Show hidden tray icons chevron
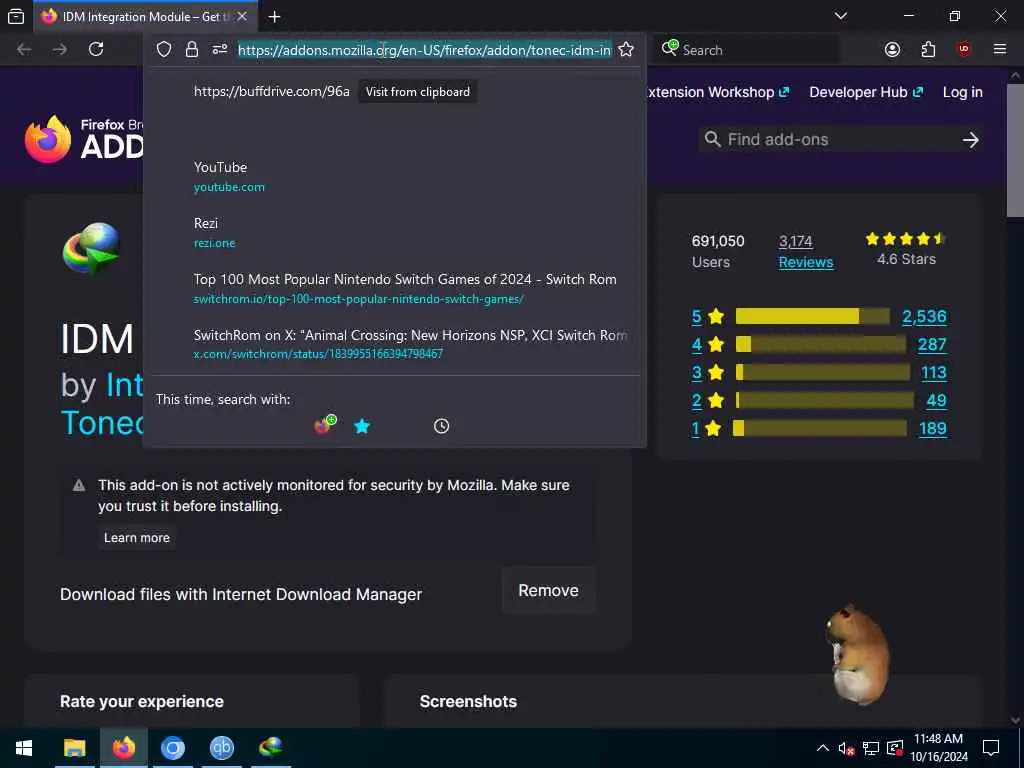The height and width of the screenshot is (768, 1024). [x=822, y=748]
